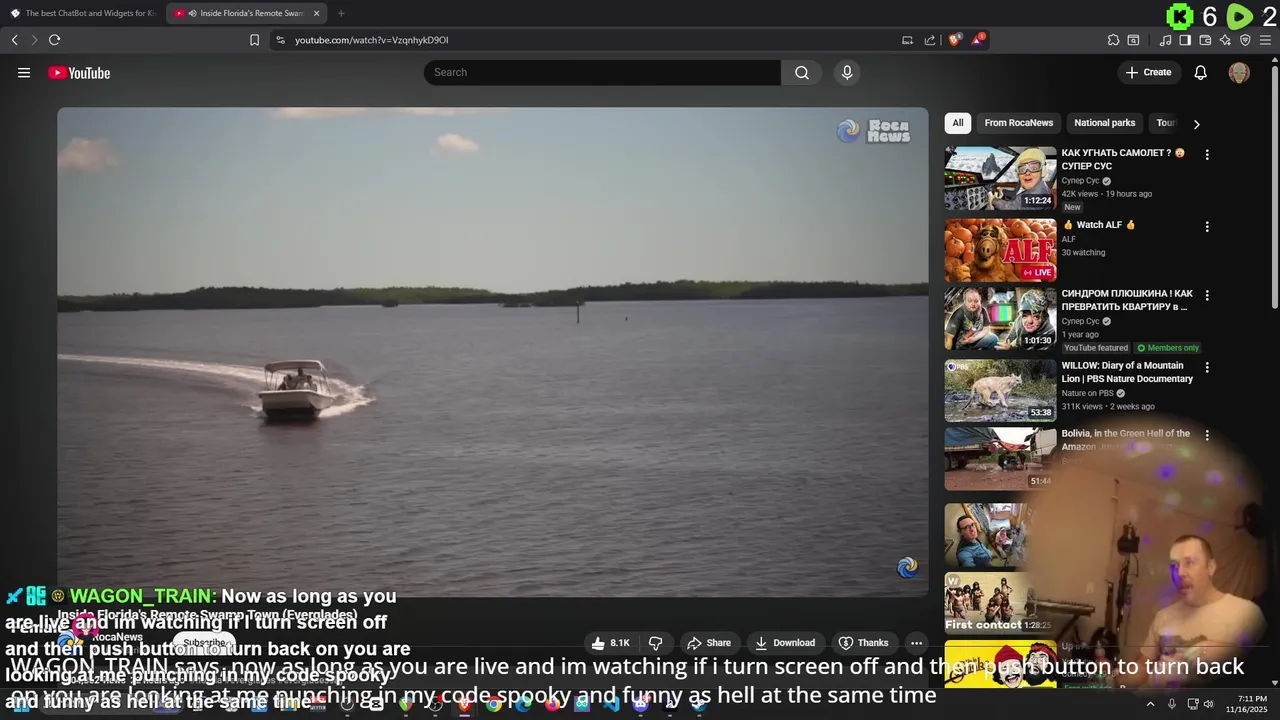Open browser extensions puzzle icon
Viewport: 1280px width, 720px height.
(x=1113, y=40)
